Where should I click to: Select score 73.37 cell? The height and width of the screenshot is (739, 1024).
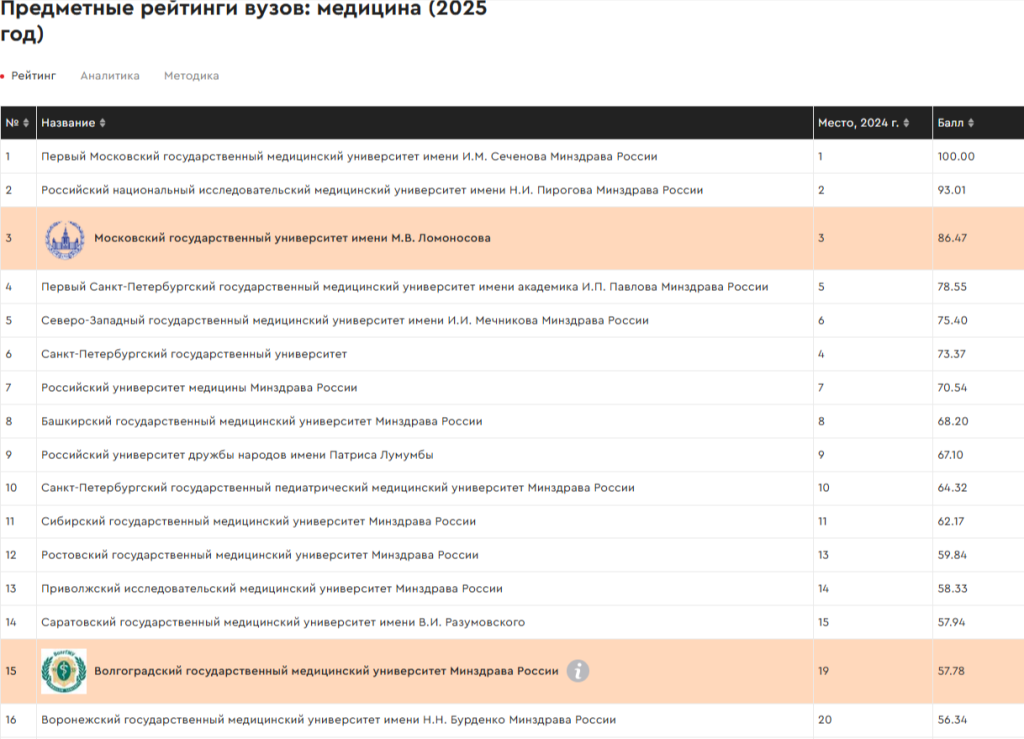(x=952, y=354)
